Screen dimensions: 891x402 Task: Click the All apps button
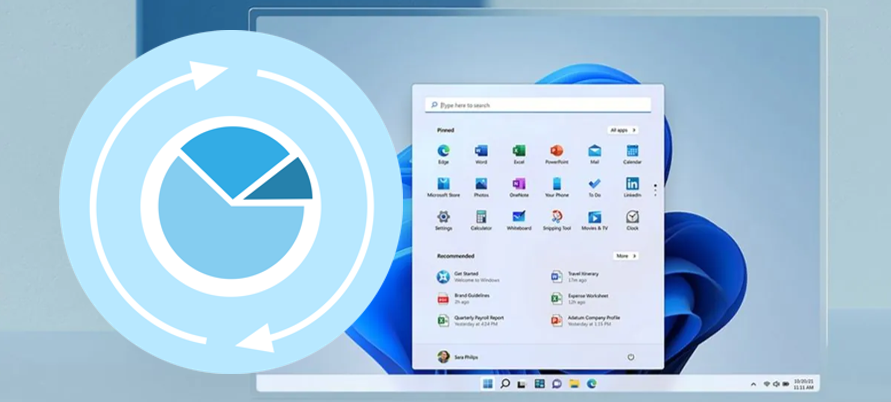click(x=622, y=130)
